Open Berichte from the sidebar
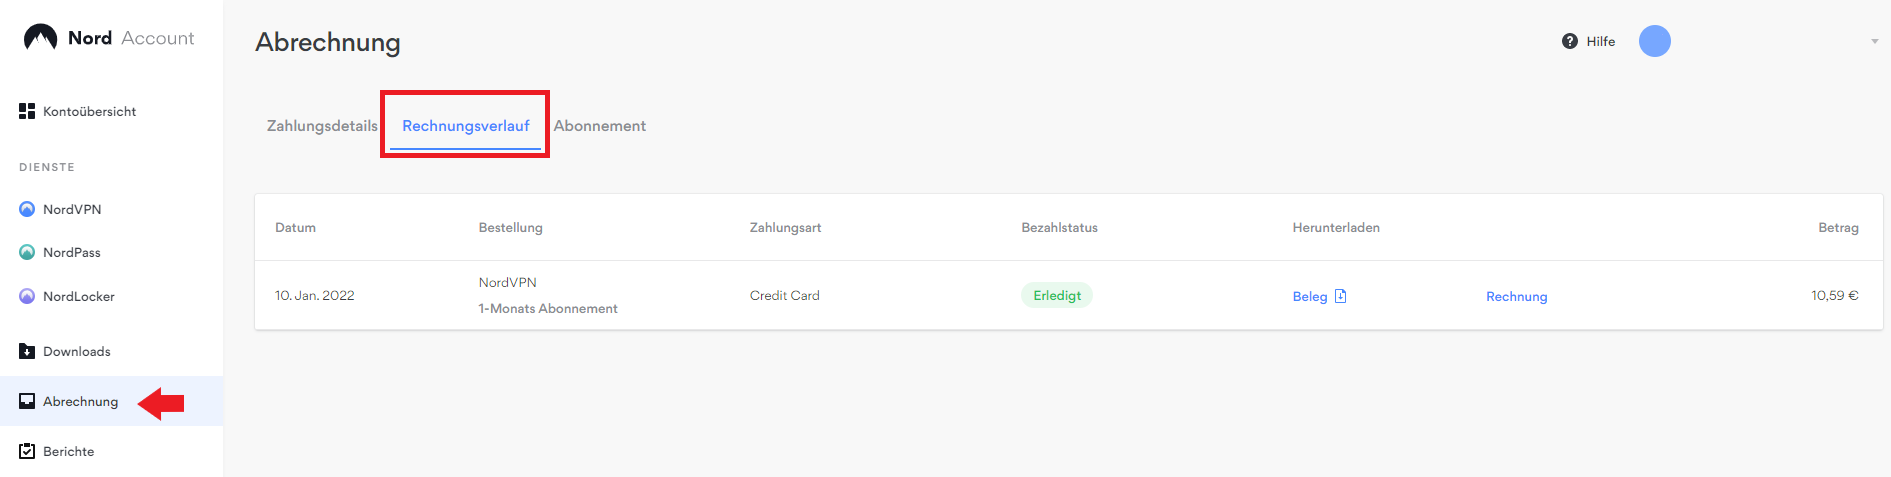This screenshot has height=477, width=1891. [x=69, y=451]
